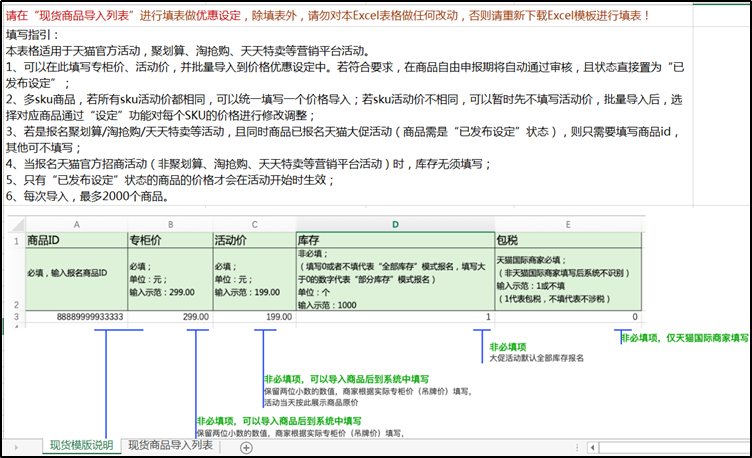Click the 库存 description cell in row 2
Viewport: 752px width, 458px height.
pos(394,279)
